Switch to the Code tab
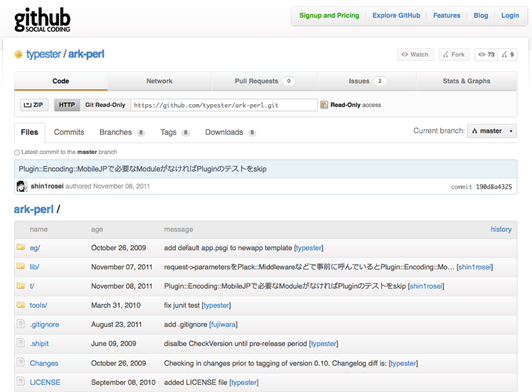Image resolution: width=532 pixels, height=392 pixels. coord(61,81)
